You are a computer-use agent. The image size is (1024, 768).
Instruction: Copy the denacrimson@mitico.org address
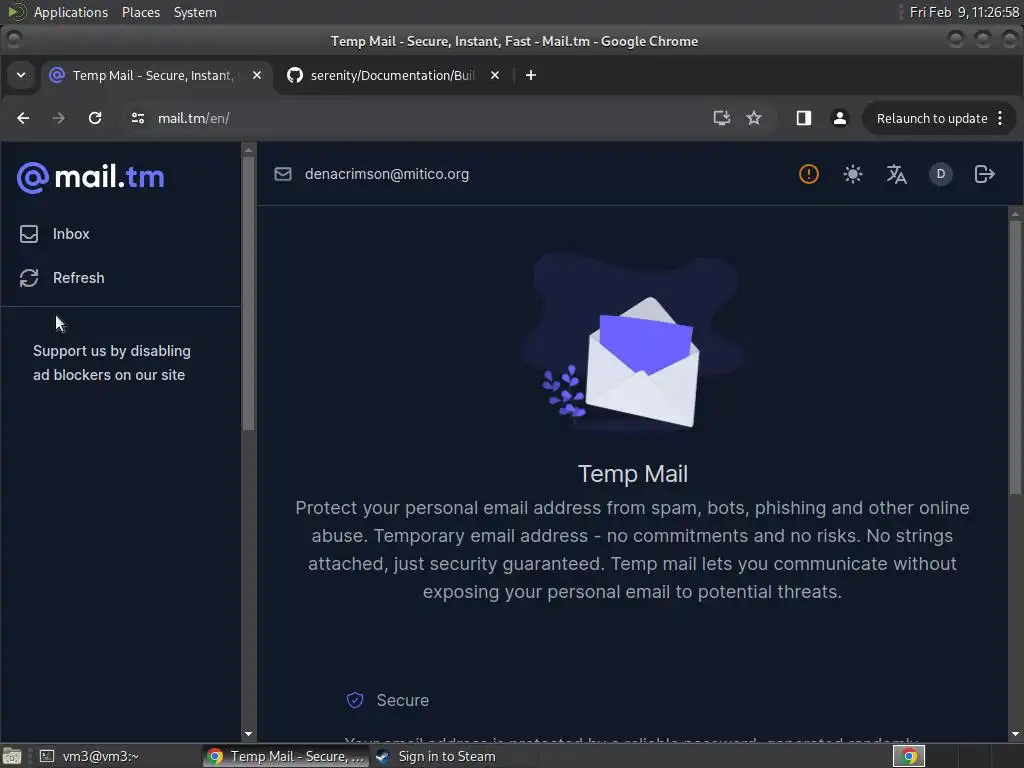tap(387, 174)
